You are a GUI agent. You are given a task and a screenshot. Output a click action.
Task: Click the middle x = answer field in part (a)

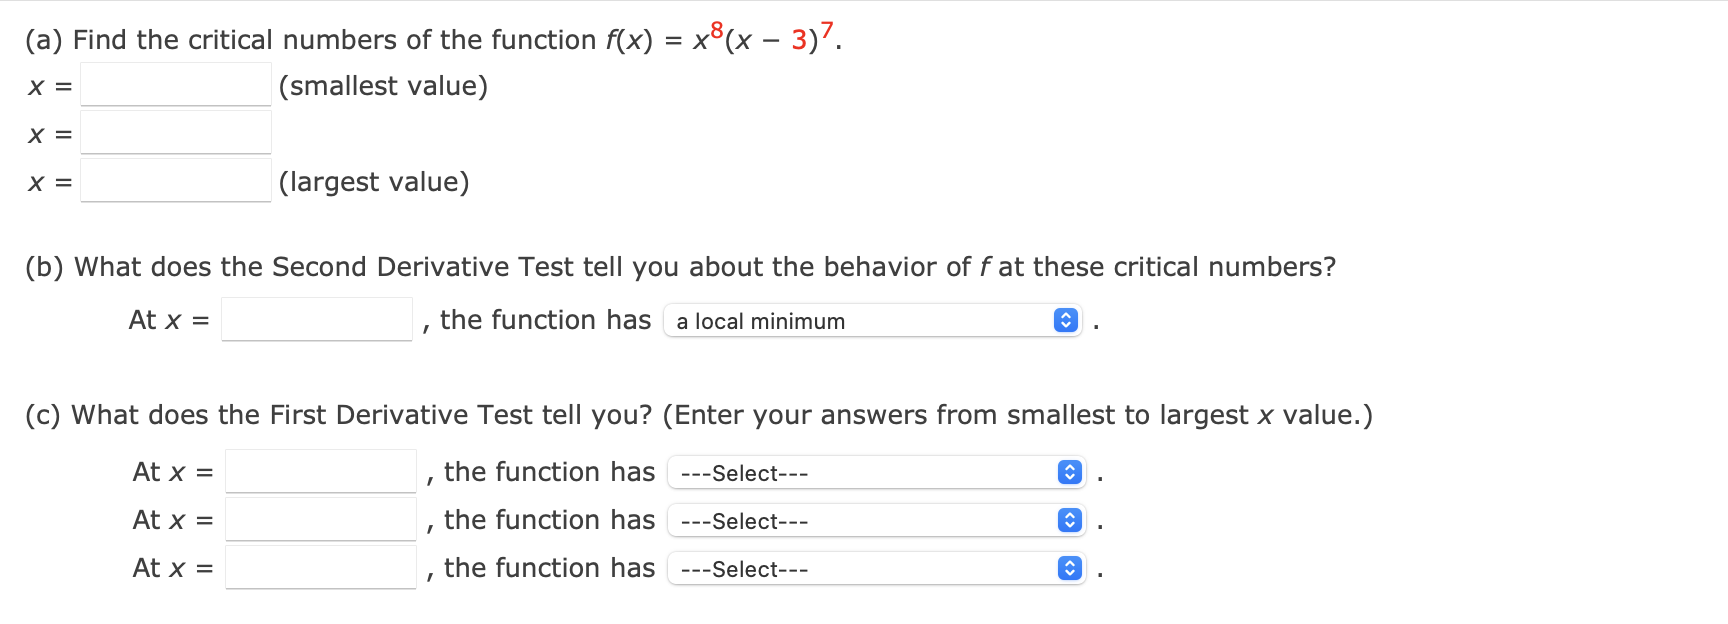(176, 133)
